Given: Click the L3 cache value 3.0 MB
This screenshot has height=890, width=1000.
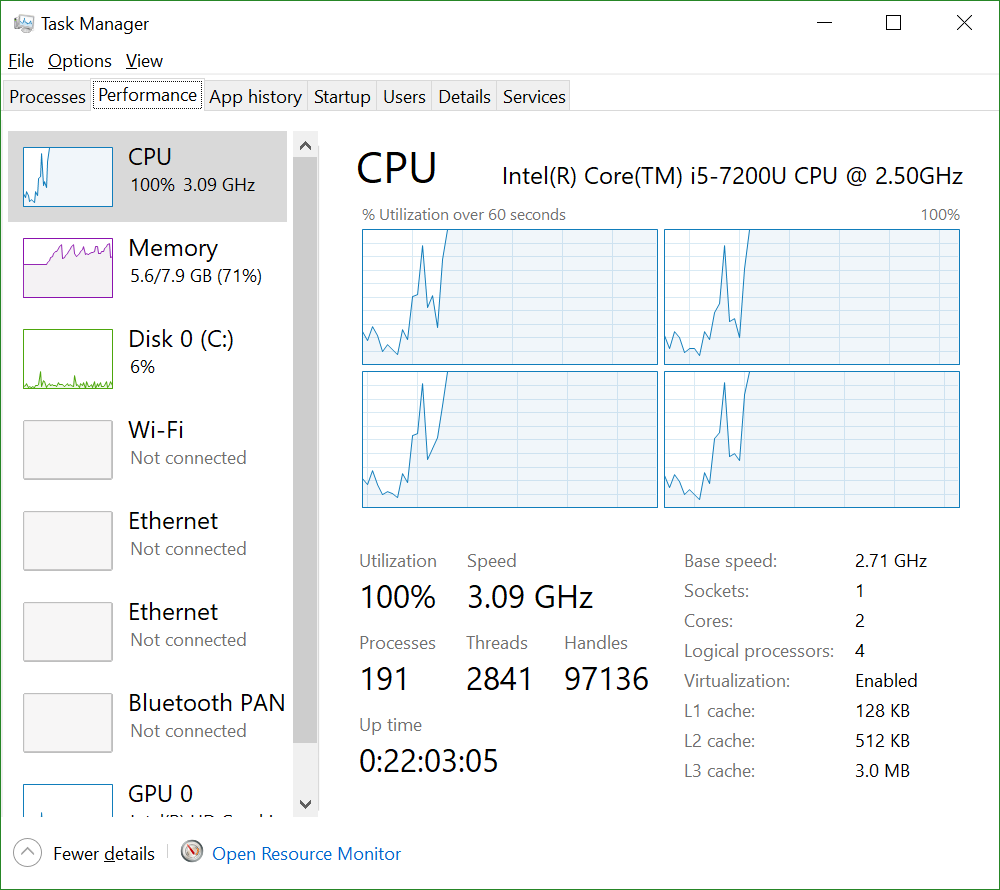Looking at the screenshot, I should [x=882, y=770].
